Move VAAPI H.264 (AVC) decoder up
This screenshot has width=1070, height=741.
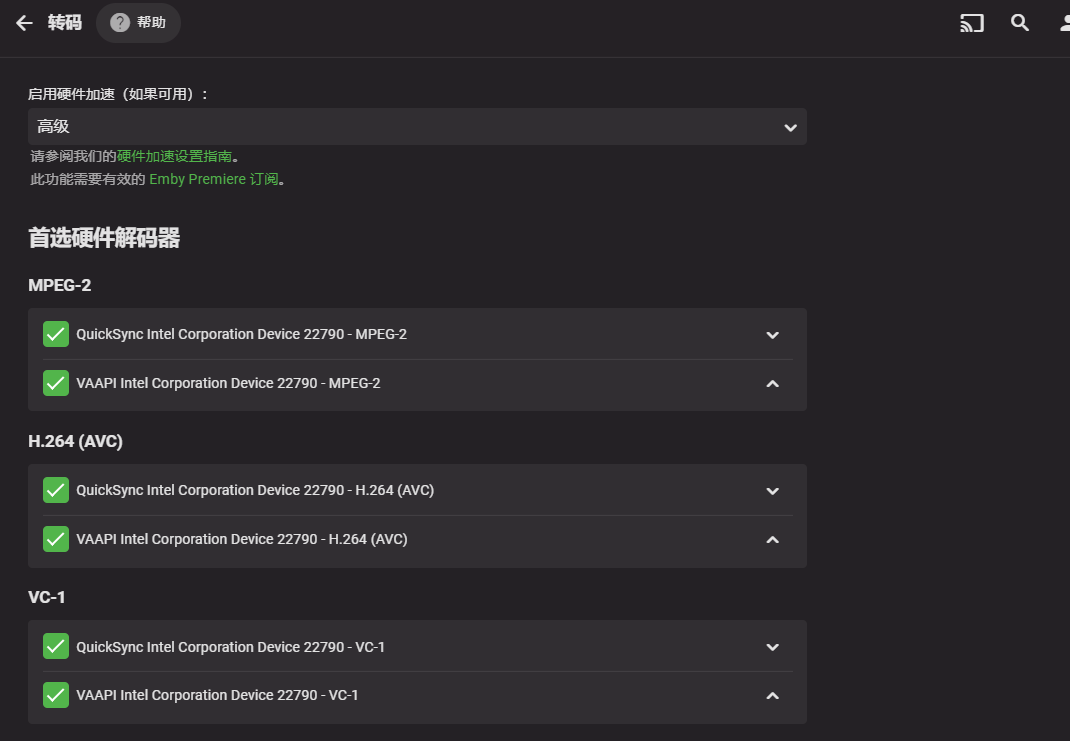coord(772,540)
